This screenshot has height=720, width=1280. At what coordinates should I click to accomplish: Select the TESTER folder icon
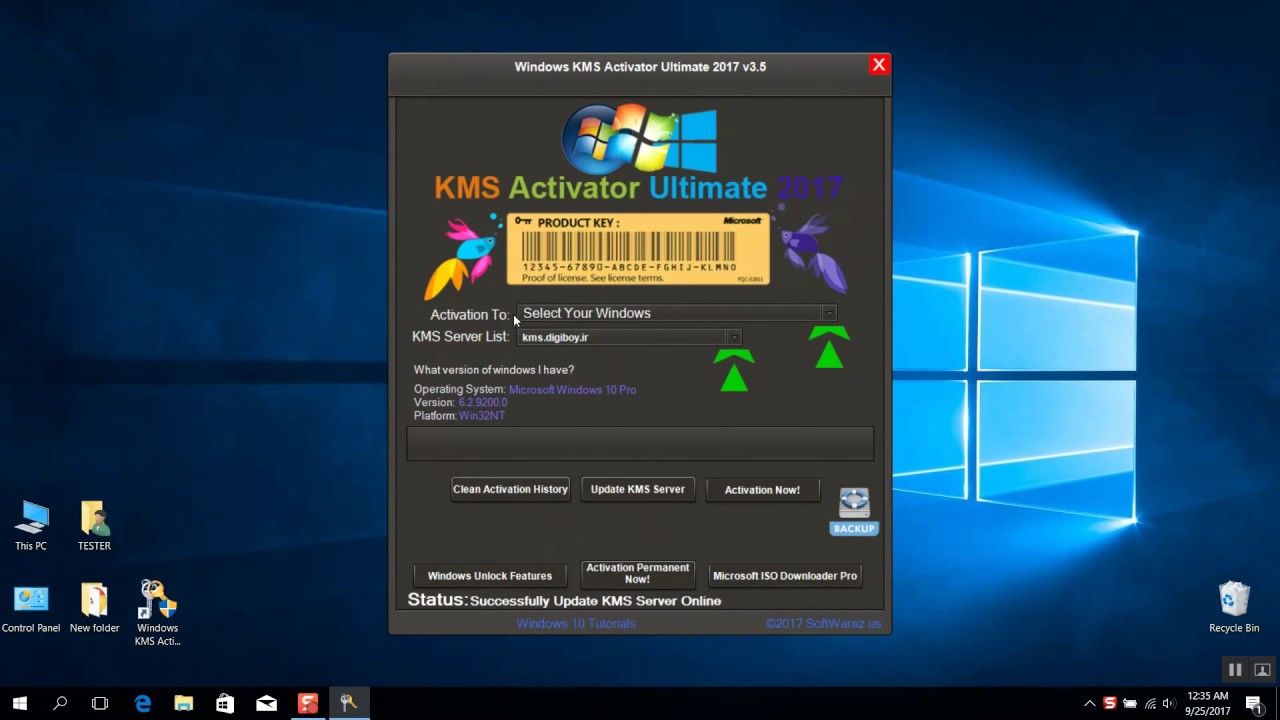click(94, 526)
